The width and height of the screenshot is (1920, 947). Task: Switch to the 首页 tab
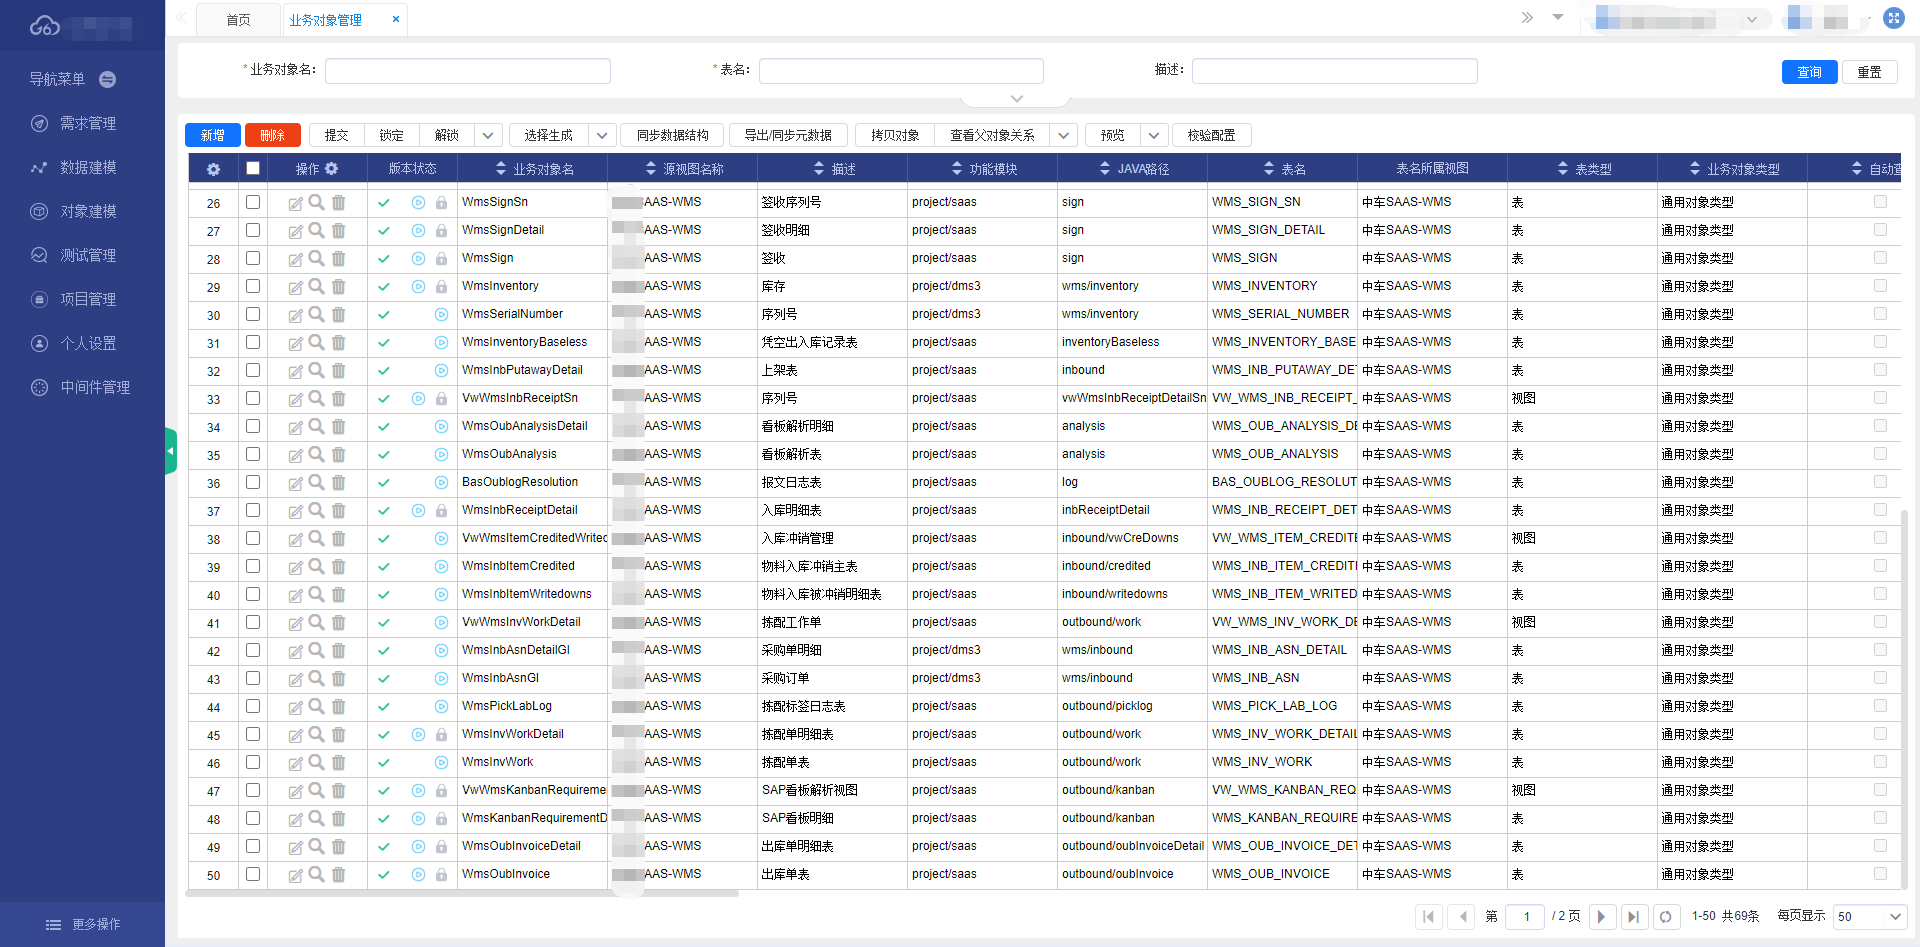[x=238, y=20]
